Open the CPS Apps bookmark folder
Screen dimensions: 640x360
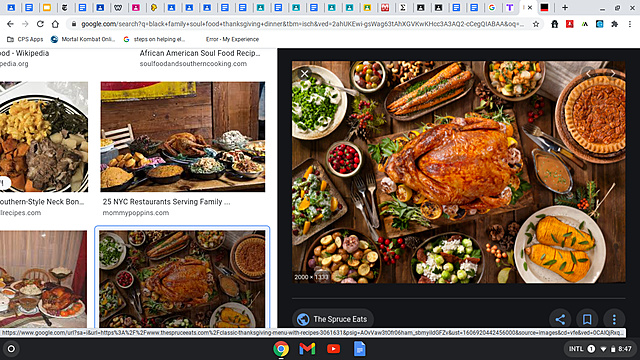(25, 39)
